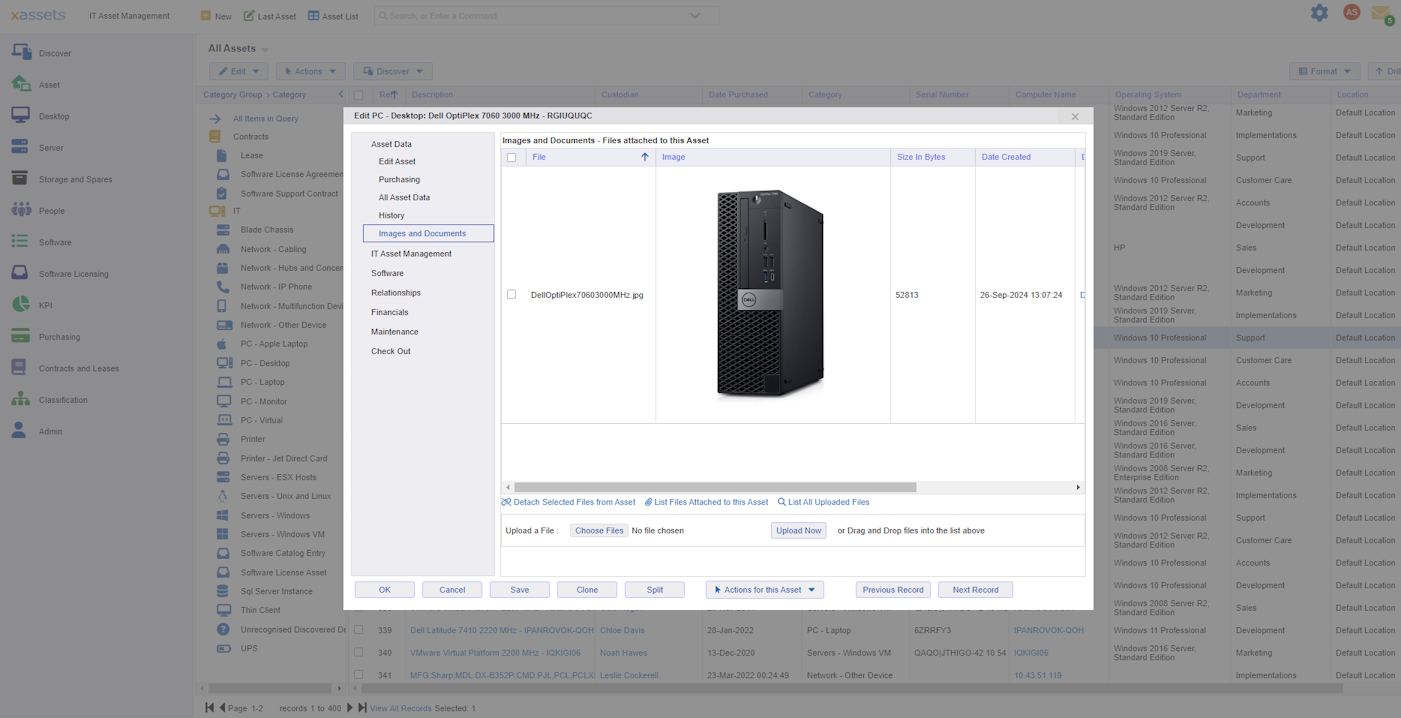
Task: Open Storage and Spares sidebar icon
Action: coord(20,179)
